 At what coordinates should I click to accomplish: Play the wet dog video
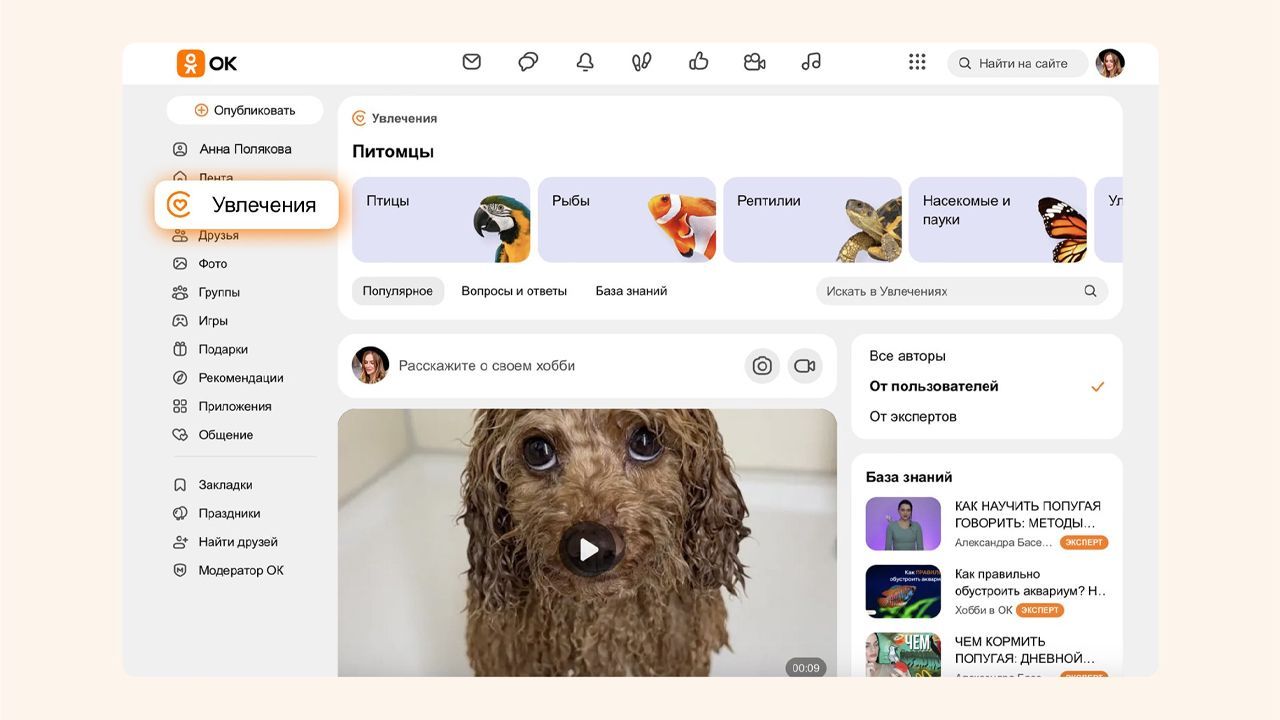click(588, 549)
